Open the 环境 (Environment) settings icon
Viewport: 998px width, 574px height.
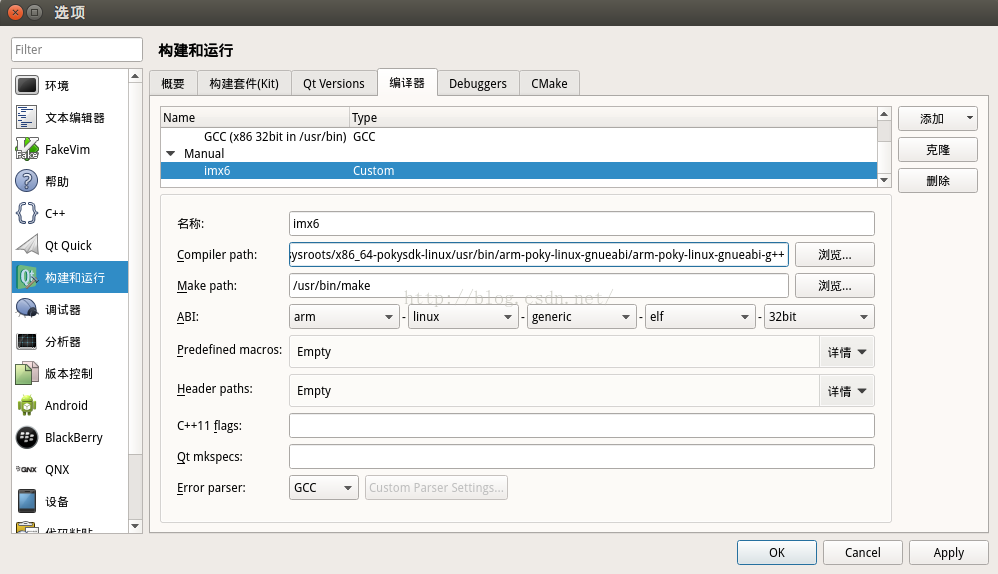pyautogui.click(x=27, y=85)
